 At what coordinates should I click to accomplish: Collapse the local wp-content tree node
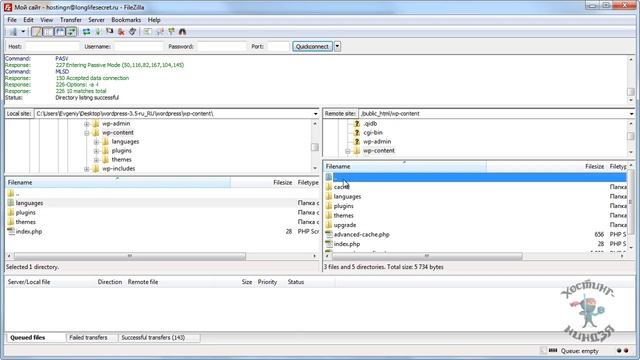coord(87,133)
